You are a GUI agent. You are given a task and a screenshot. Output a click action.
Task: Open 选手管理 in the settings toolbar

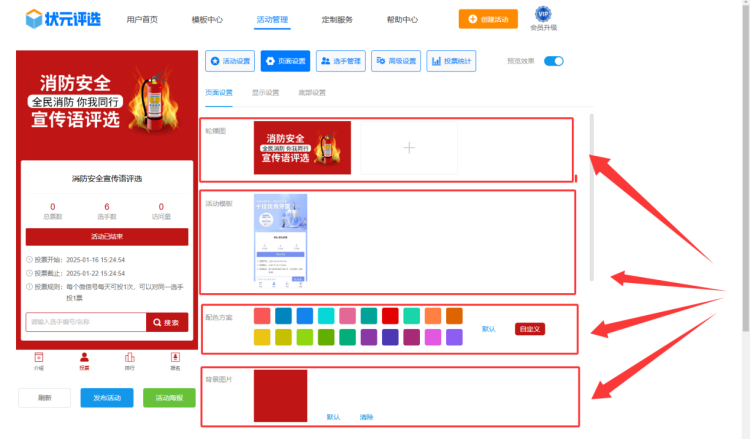[x=340, y=61]
